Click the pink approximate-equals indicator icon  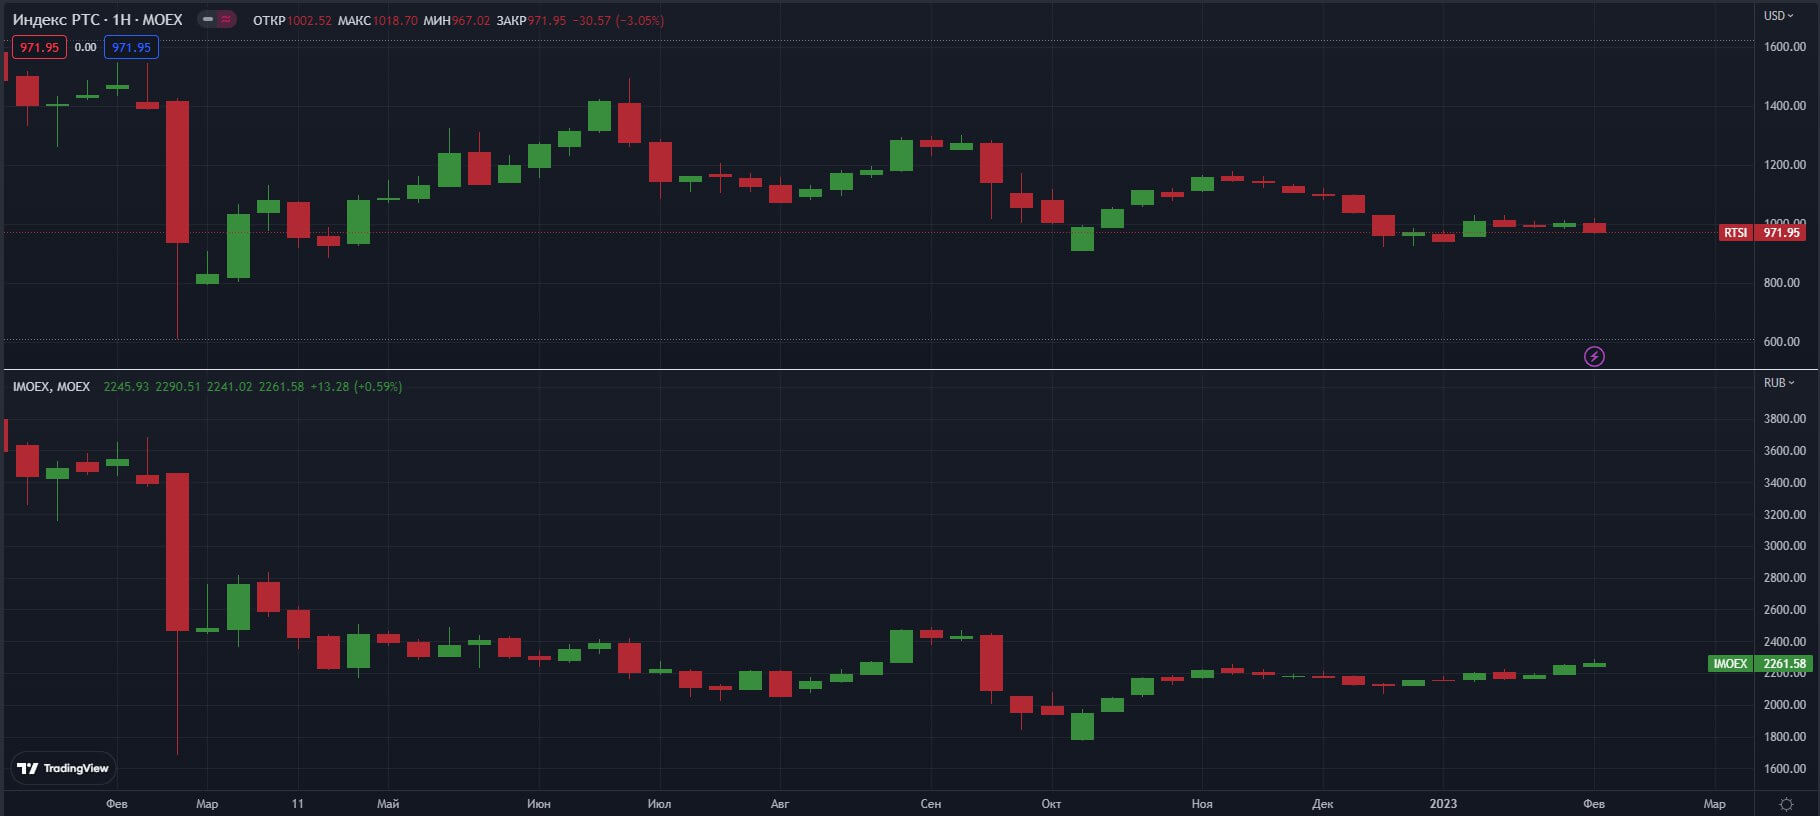click(x=227, y=19)
